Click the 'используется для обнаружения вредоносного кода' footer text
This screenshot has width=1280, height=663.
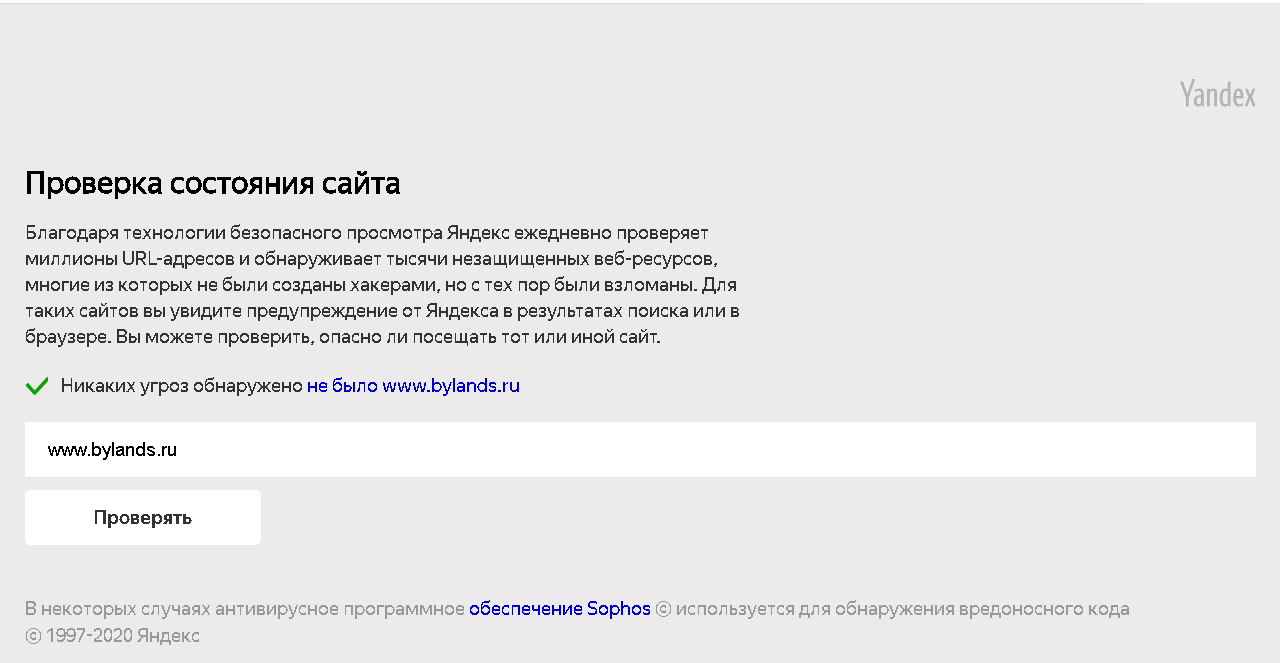coord(902,609)
